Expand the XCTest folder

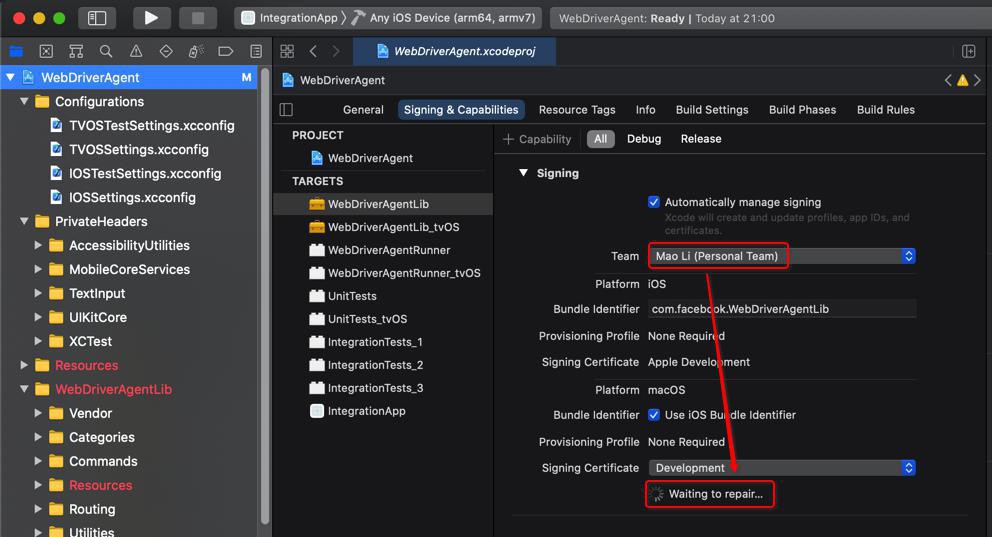[x=38, y=341]
